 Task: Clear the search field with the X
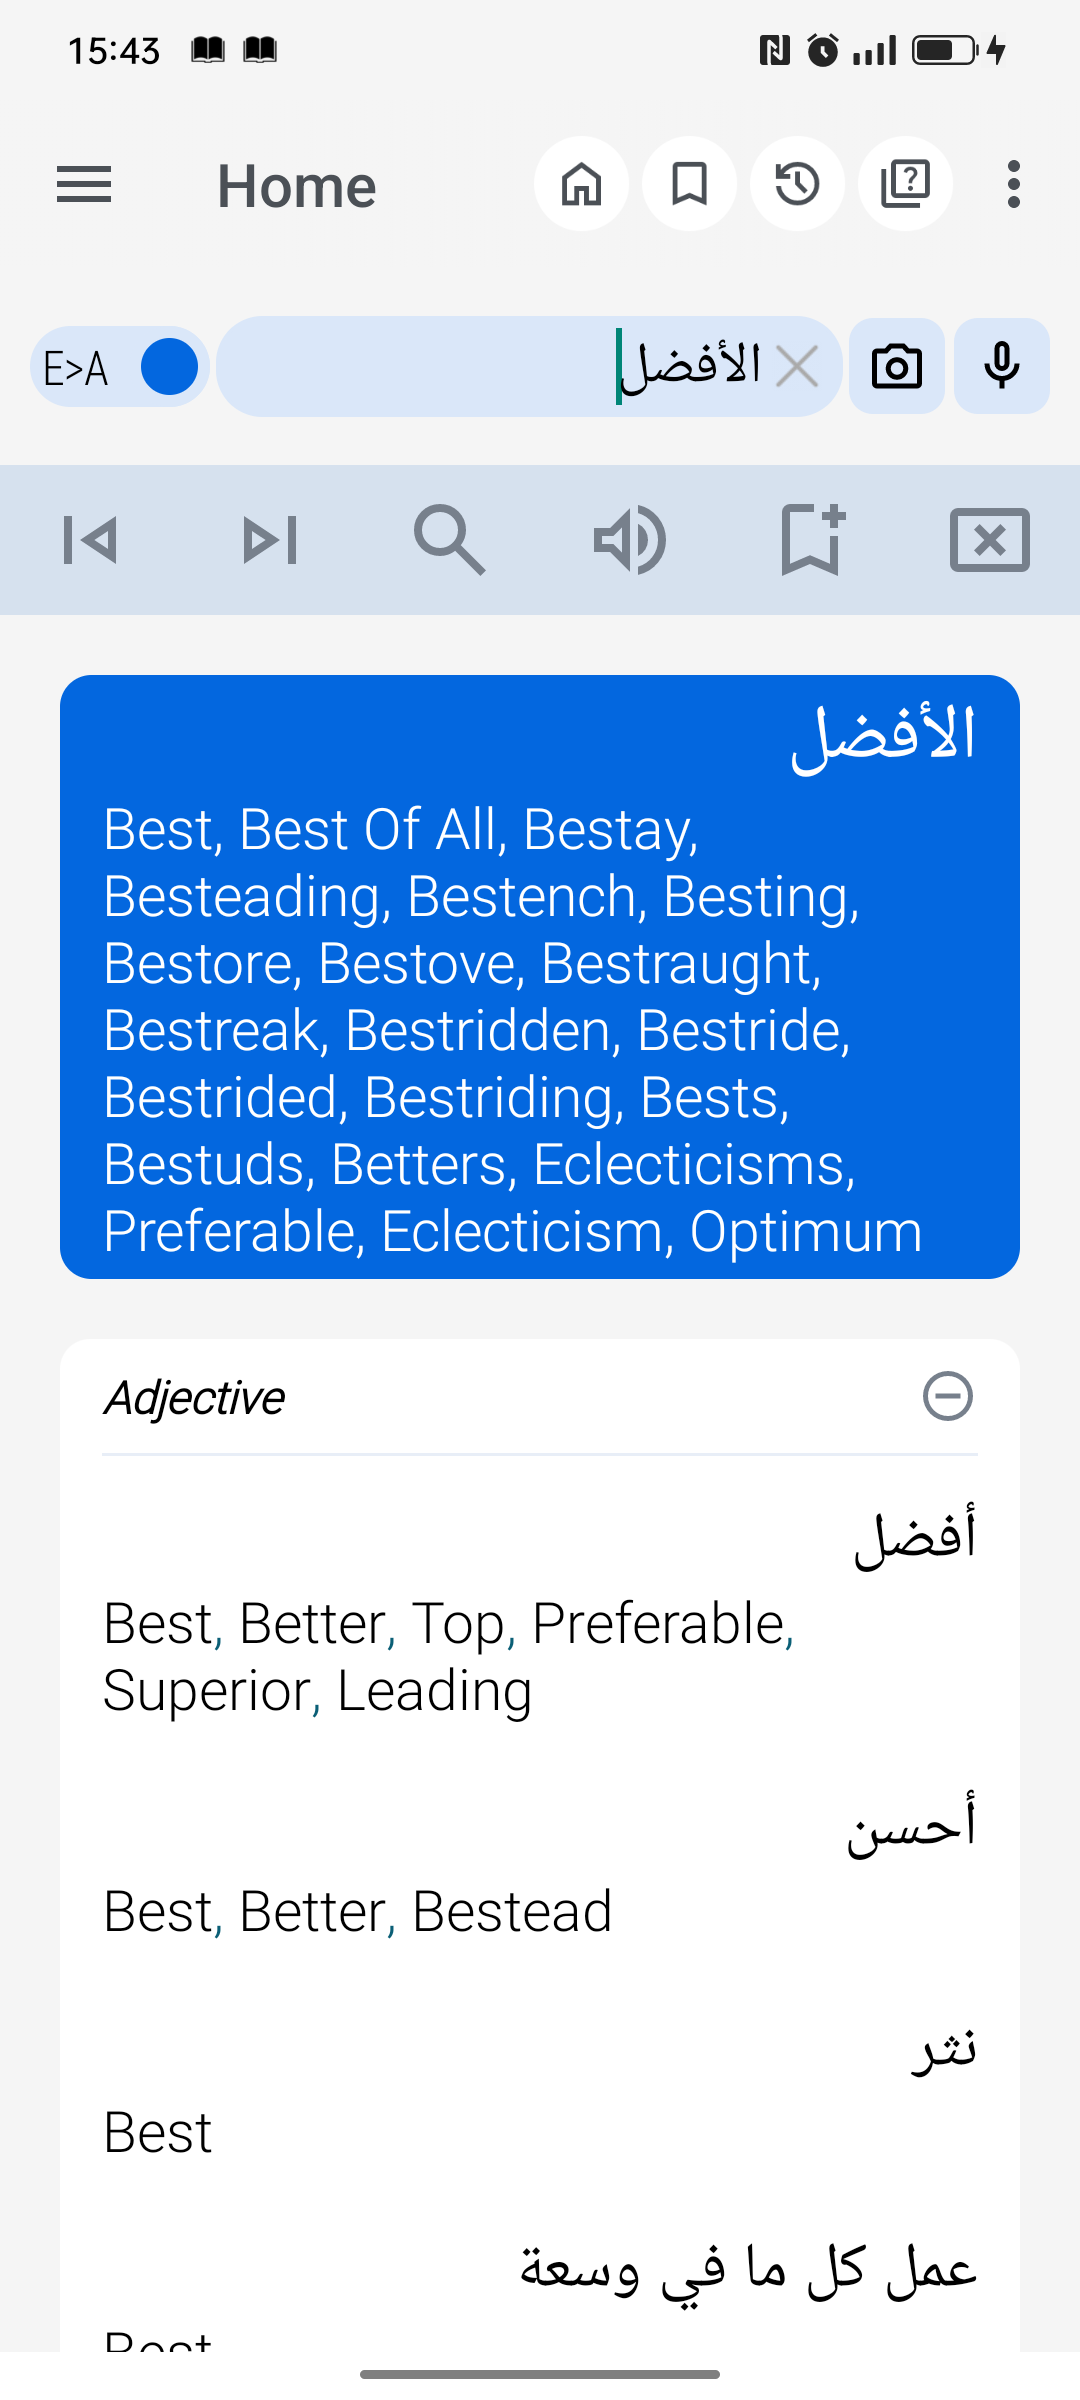click(797, 366)
